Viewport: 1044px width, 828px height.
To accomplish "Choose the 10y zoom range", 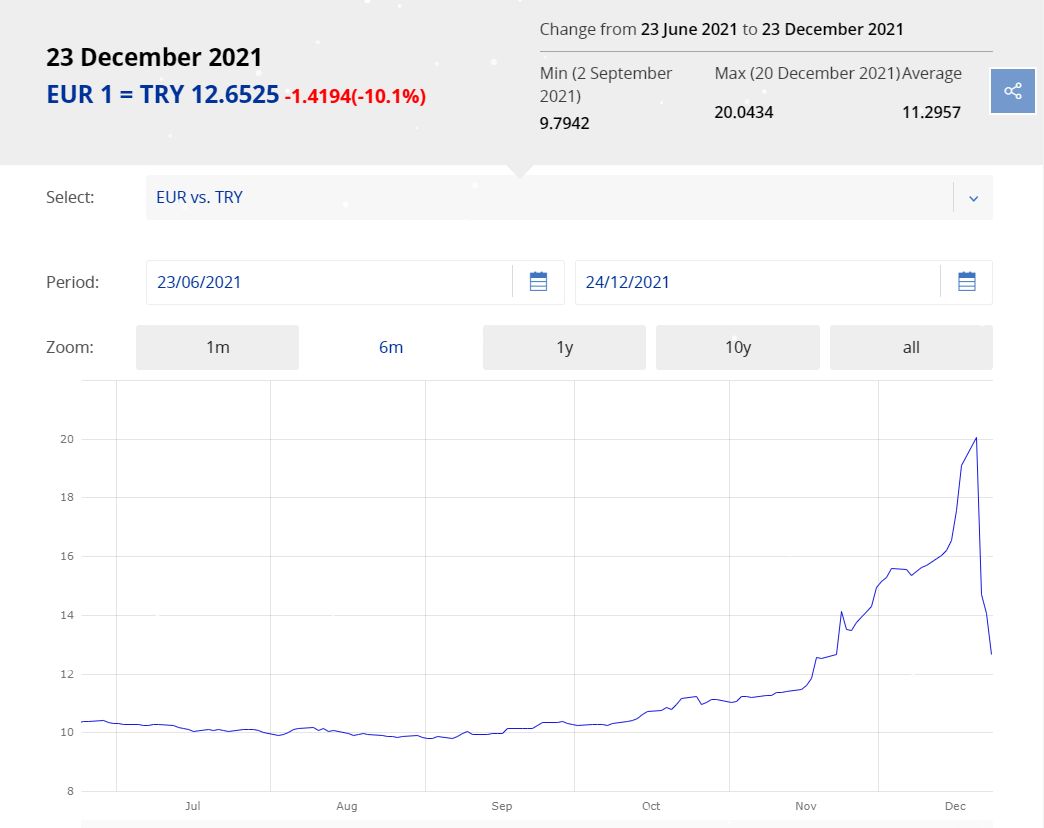I will pyautogui.click(x=737, y=347).
